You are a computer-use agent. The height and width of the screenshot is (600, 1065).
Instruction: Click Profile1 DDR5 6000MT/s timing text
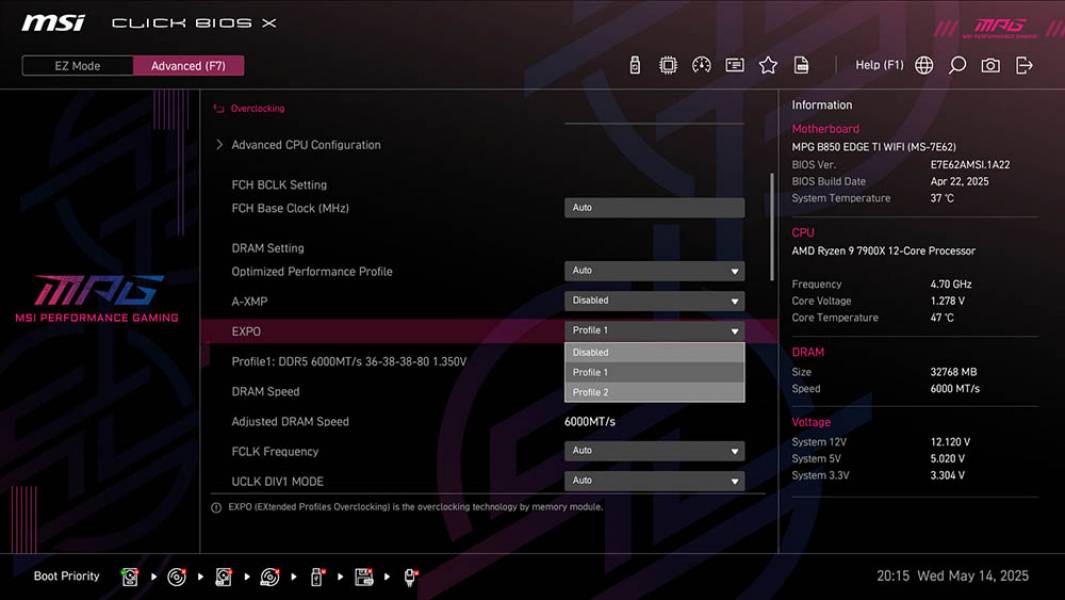tap(349, 361)
